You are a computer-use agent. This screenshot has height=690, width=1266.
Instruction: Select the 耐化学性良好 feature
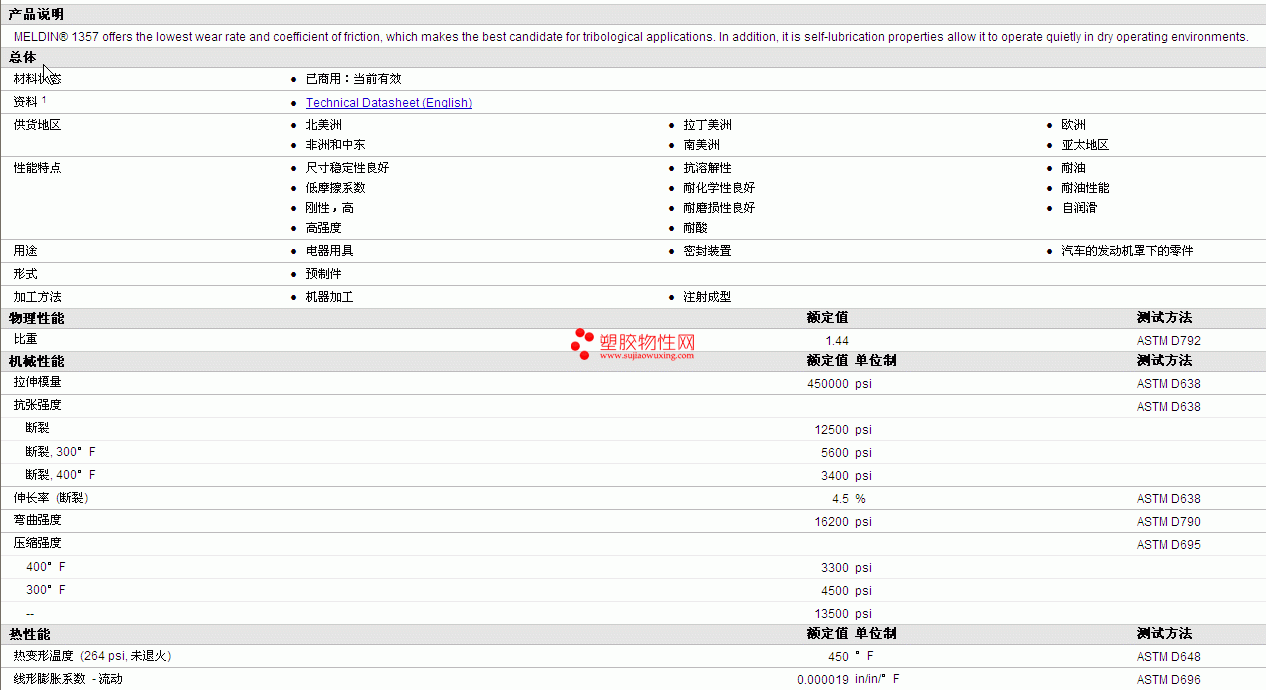click(x=719, y=188)
